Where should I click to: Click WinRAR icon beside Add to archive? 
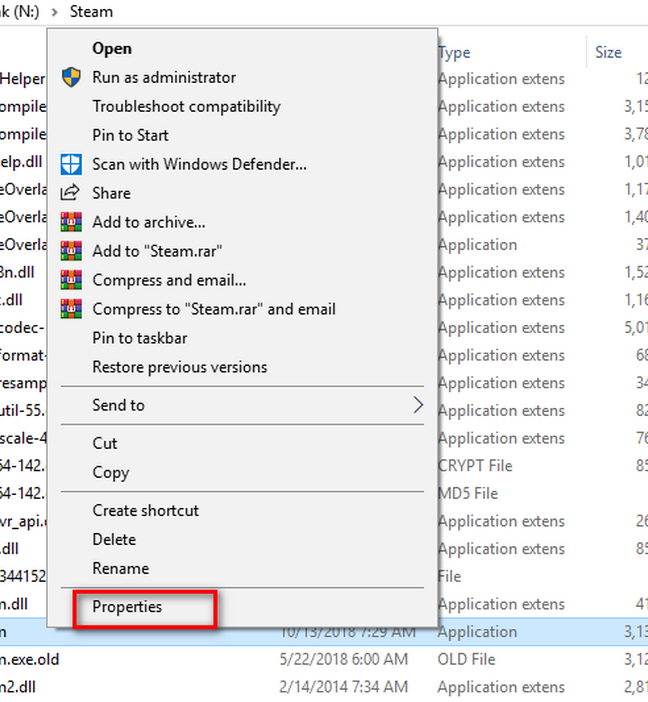pyautogui.click(x=71, y=222)
